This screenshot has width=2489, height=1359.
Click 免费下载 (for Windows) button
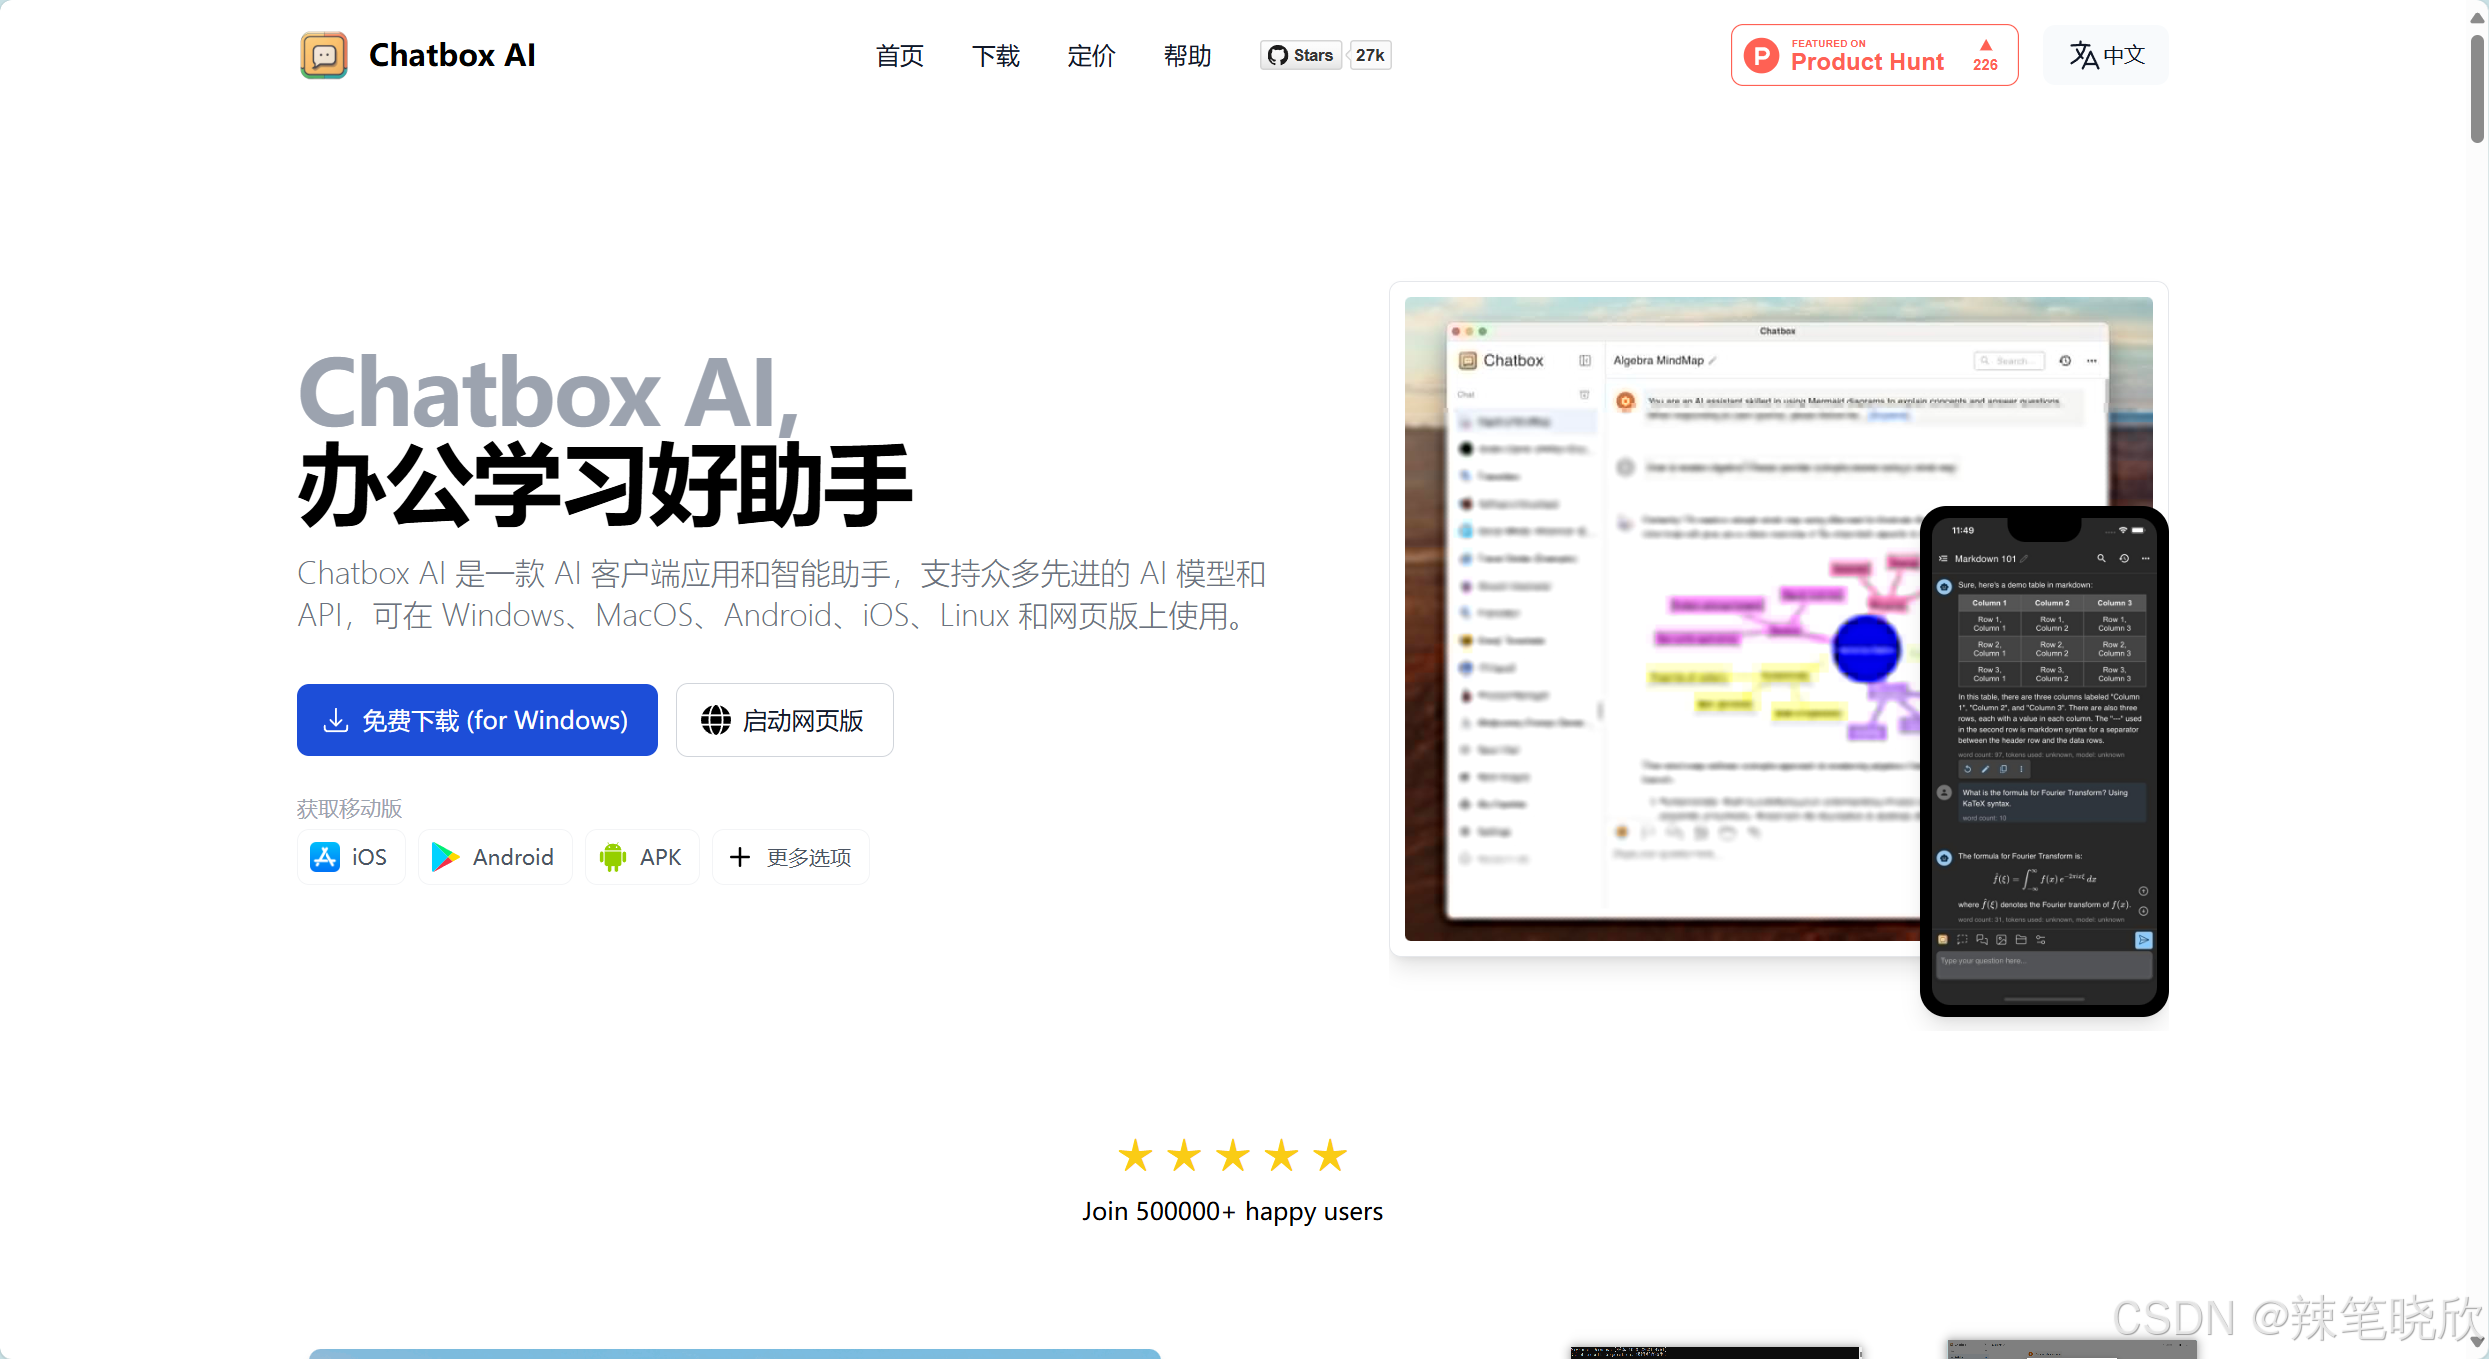coord(477,720)
